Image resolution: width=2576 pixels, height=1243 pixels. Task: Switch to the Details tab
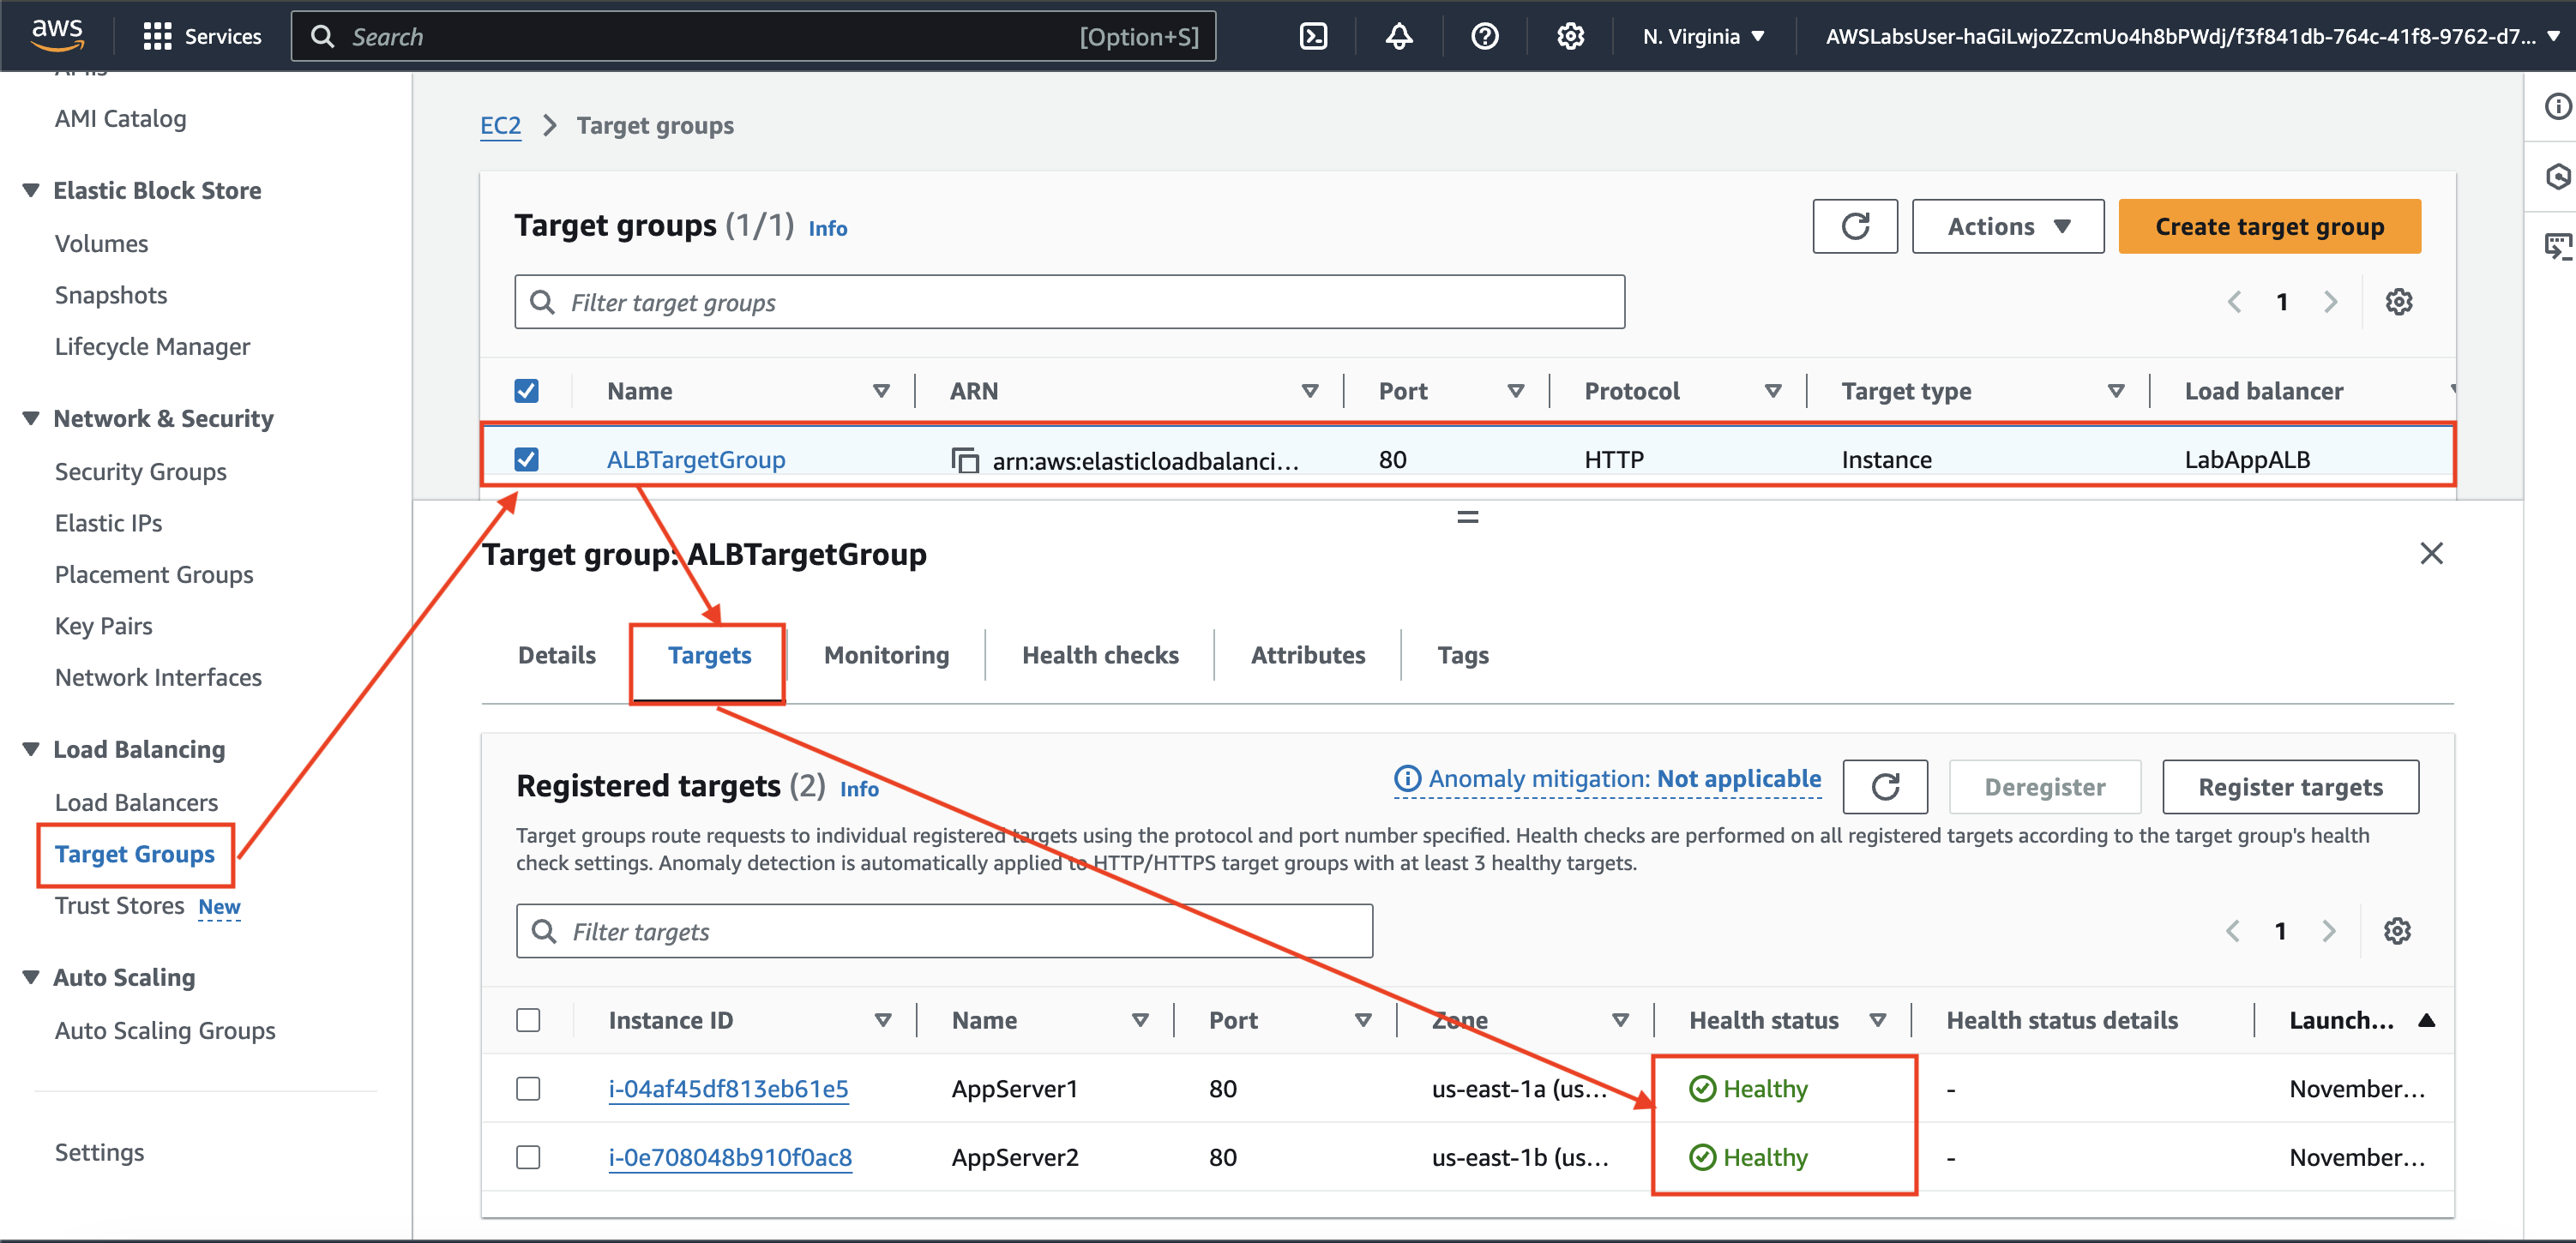[556, 655]
